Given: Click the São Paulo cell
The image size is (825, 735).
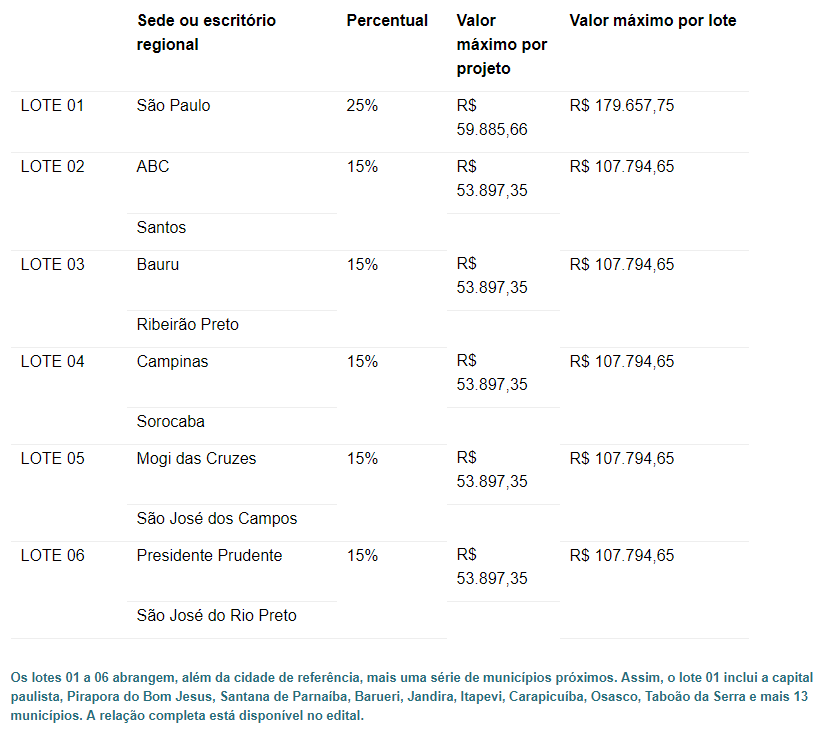Looking at the screenshot, I should point(173,106).
